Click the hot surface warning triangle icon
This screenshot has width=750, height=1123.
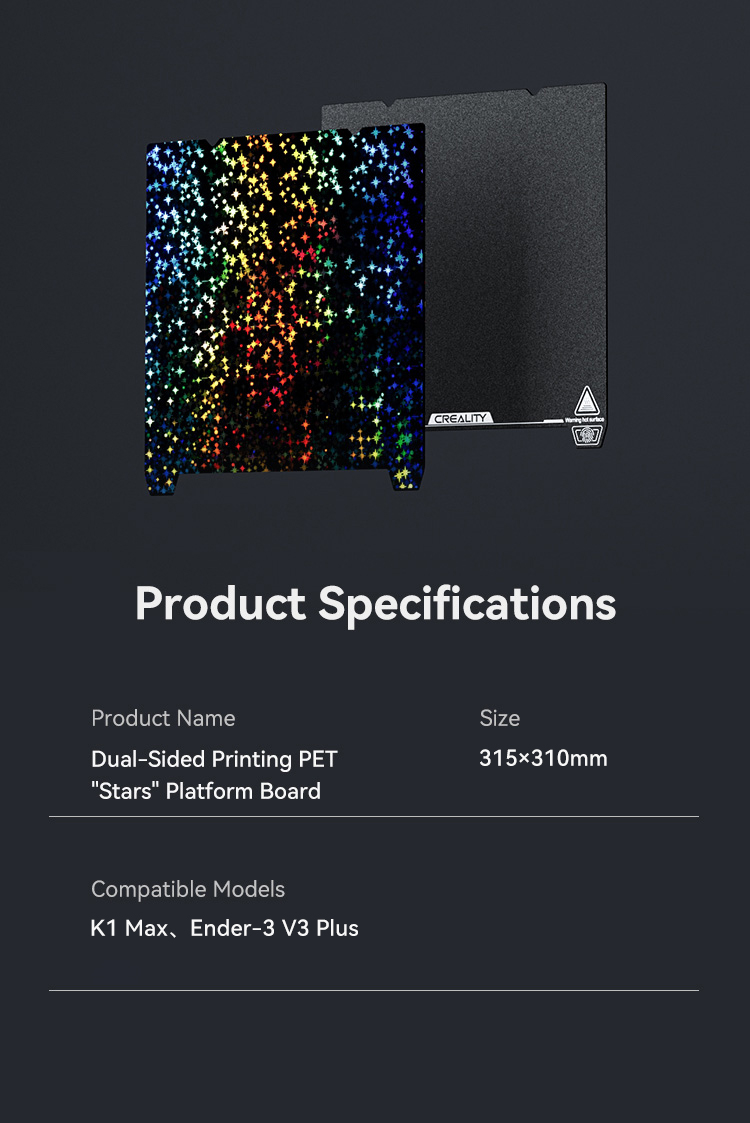[587, 400]
